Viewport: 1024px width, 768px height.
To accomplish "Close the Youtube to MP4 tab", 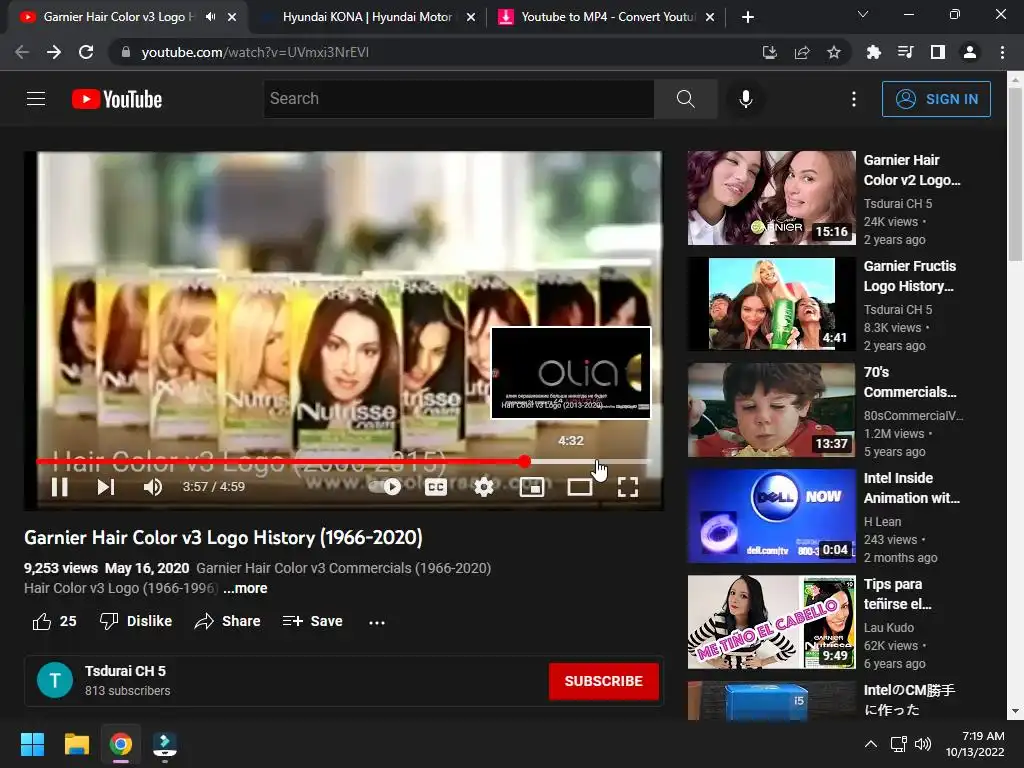I will pyautogui.click(x=711, y=17).
